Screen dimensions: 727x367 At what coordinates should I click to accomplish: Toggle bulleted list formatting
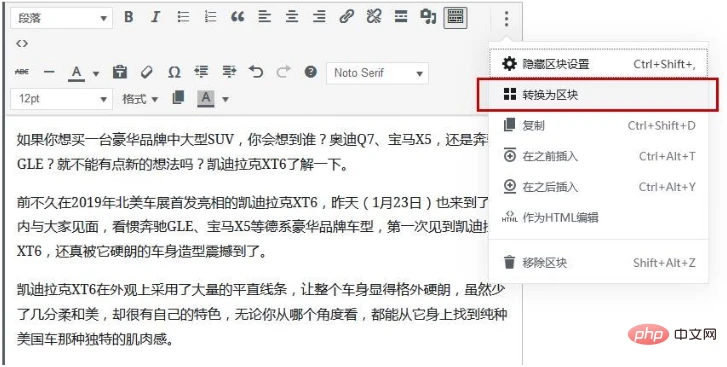point(183,18)
